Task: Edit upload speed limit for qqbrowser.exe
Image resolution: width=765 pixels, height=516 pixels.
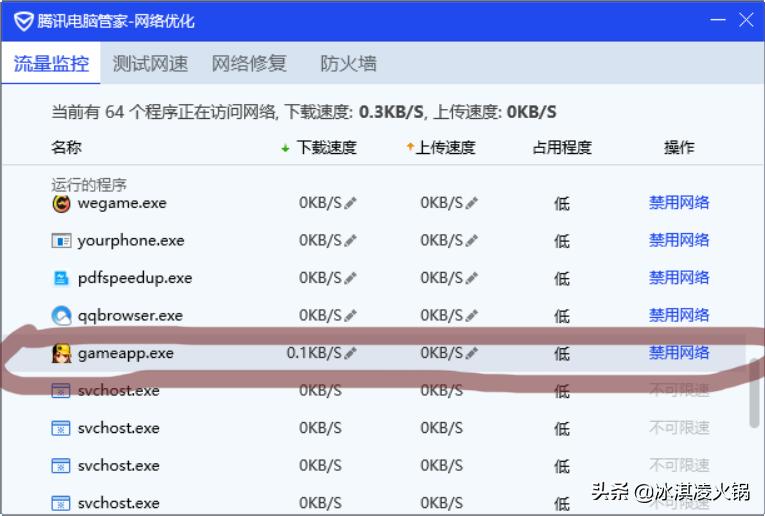Action: 471,316
